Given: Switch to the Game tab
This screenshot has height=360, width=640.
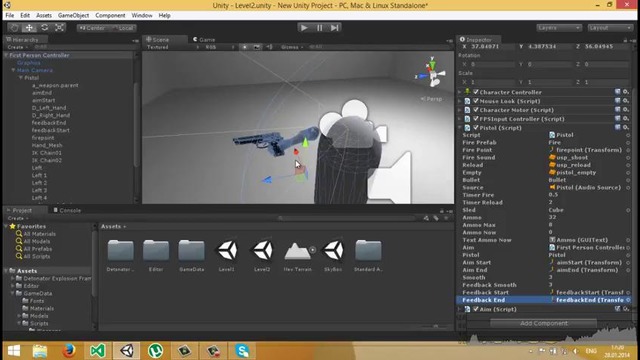Looking at the screenshot, I should pos(204,40).
